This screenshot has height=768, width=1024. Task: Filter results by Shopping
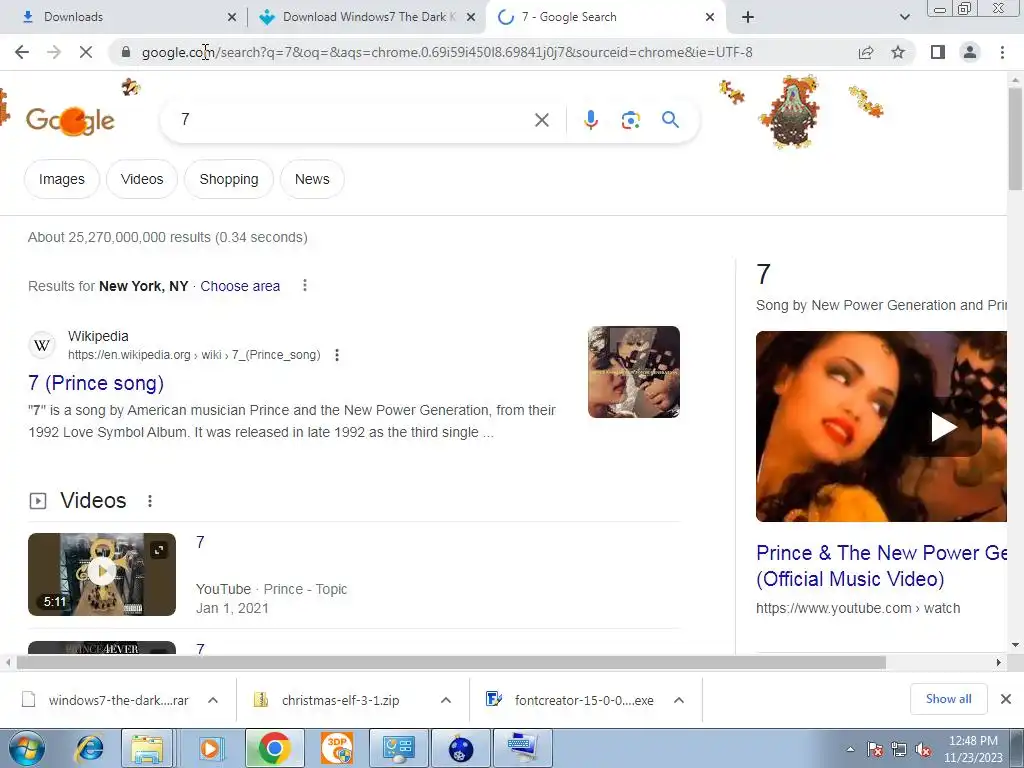tap(229, 179)
